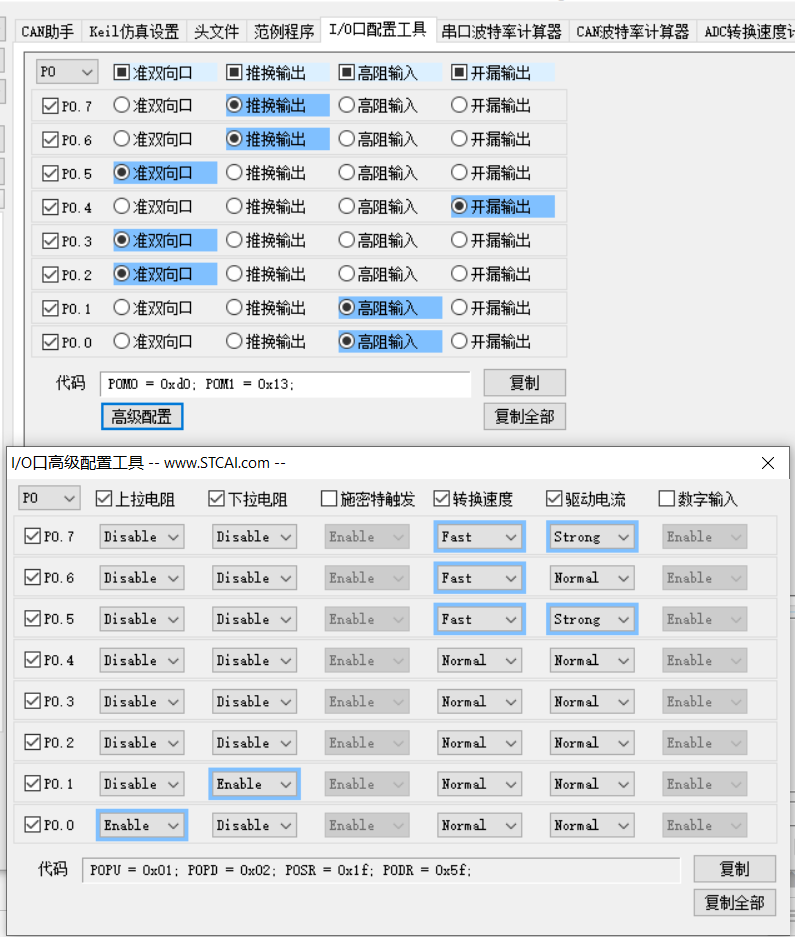This screenshot has width=795, height=937.
Task: Open the ADC转换速度 tab
Action: pyautogui.click(x=748, y=31)
